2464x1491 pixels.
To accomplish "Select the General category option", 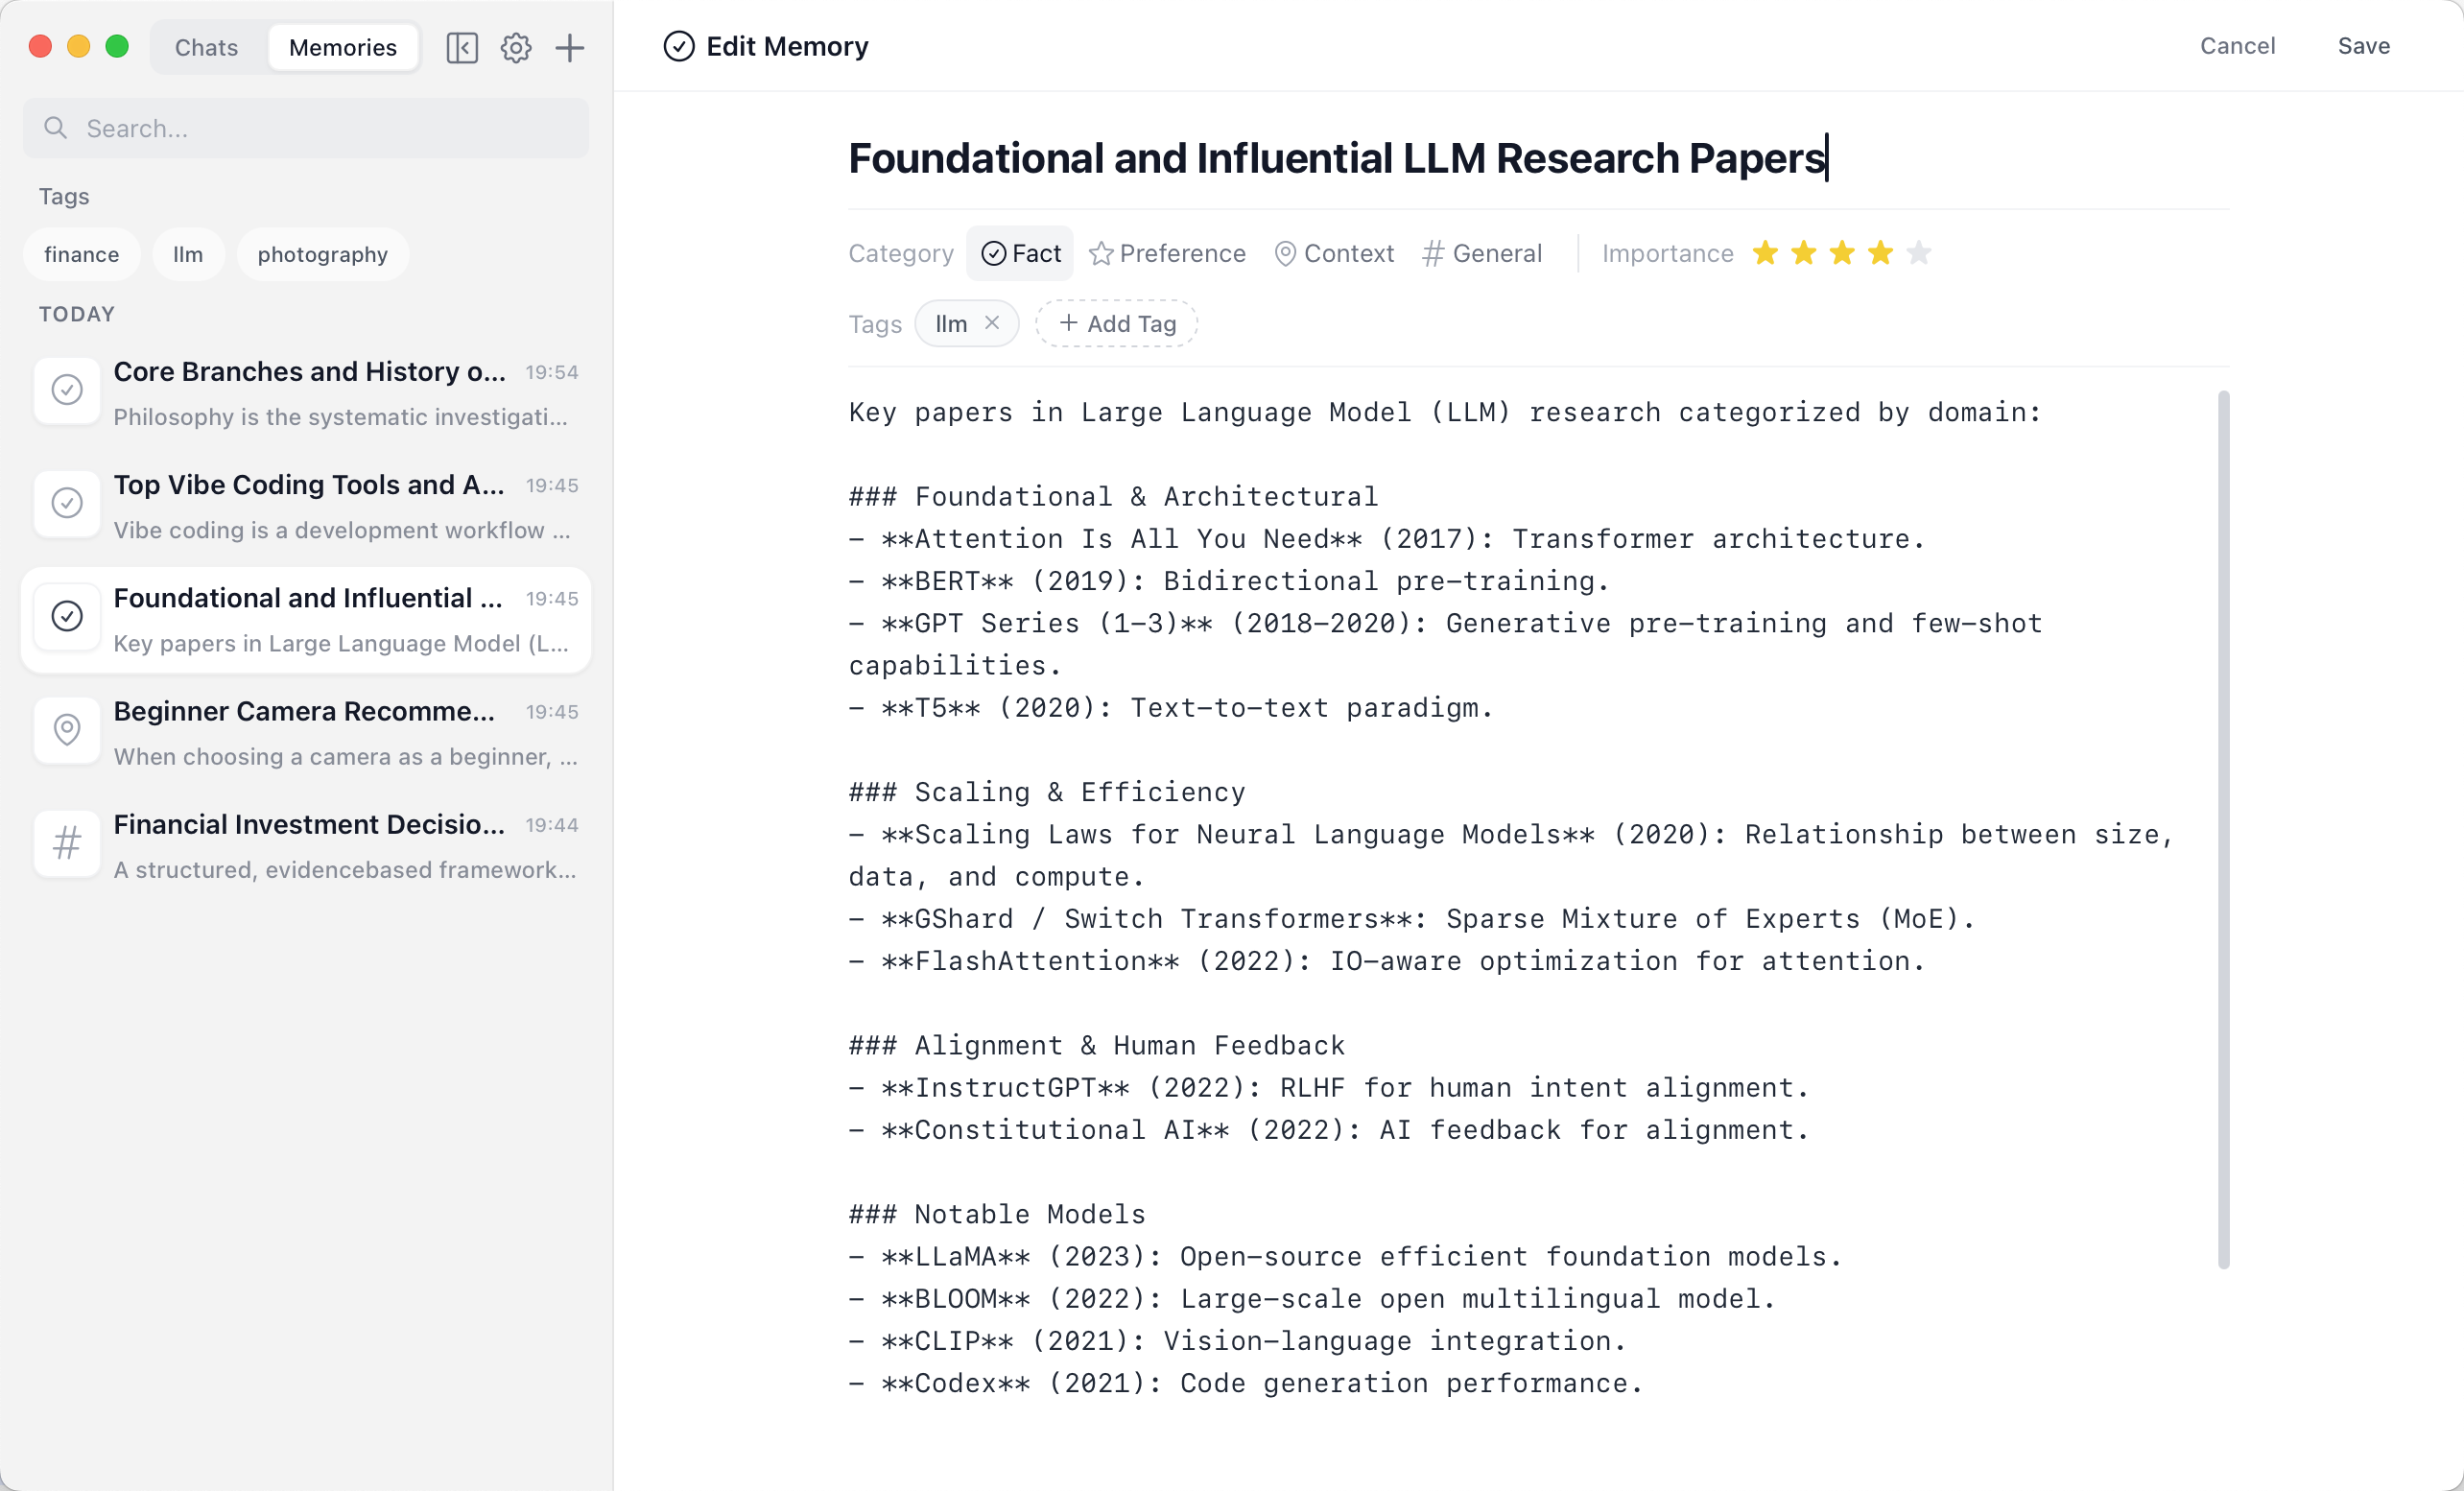I will [1482, 254].
